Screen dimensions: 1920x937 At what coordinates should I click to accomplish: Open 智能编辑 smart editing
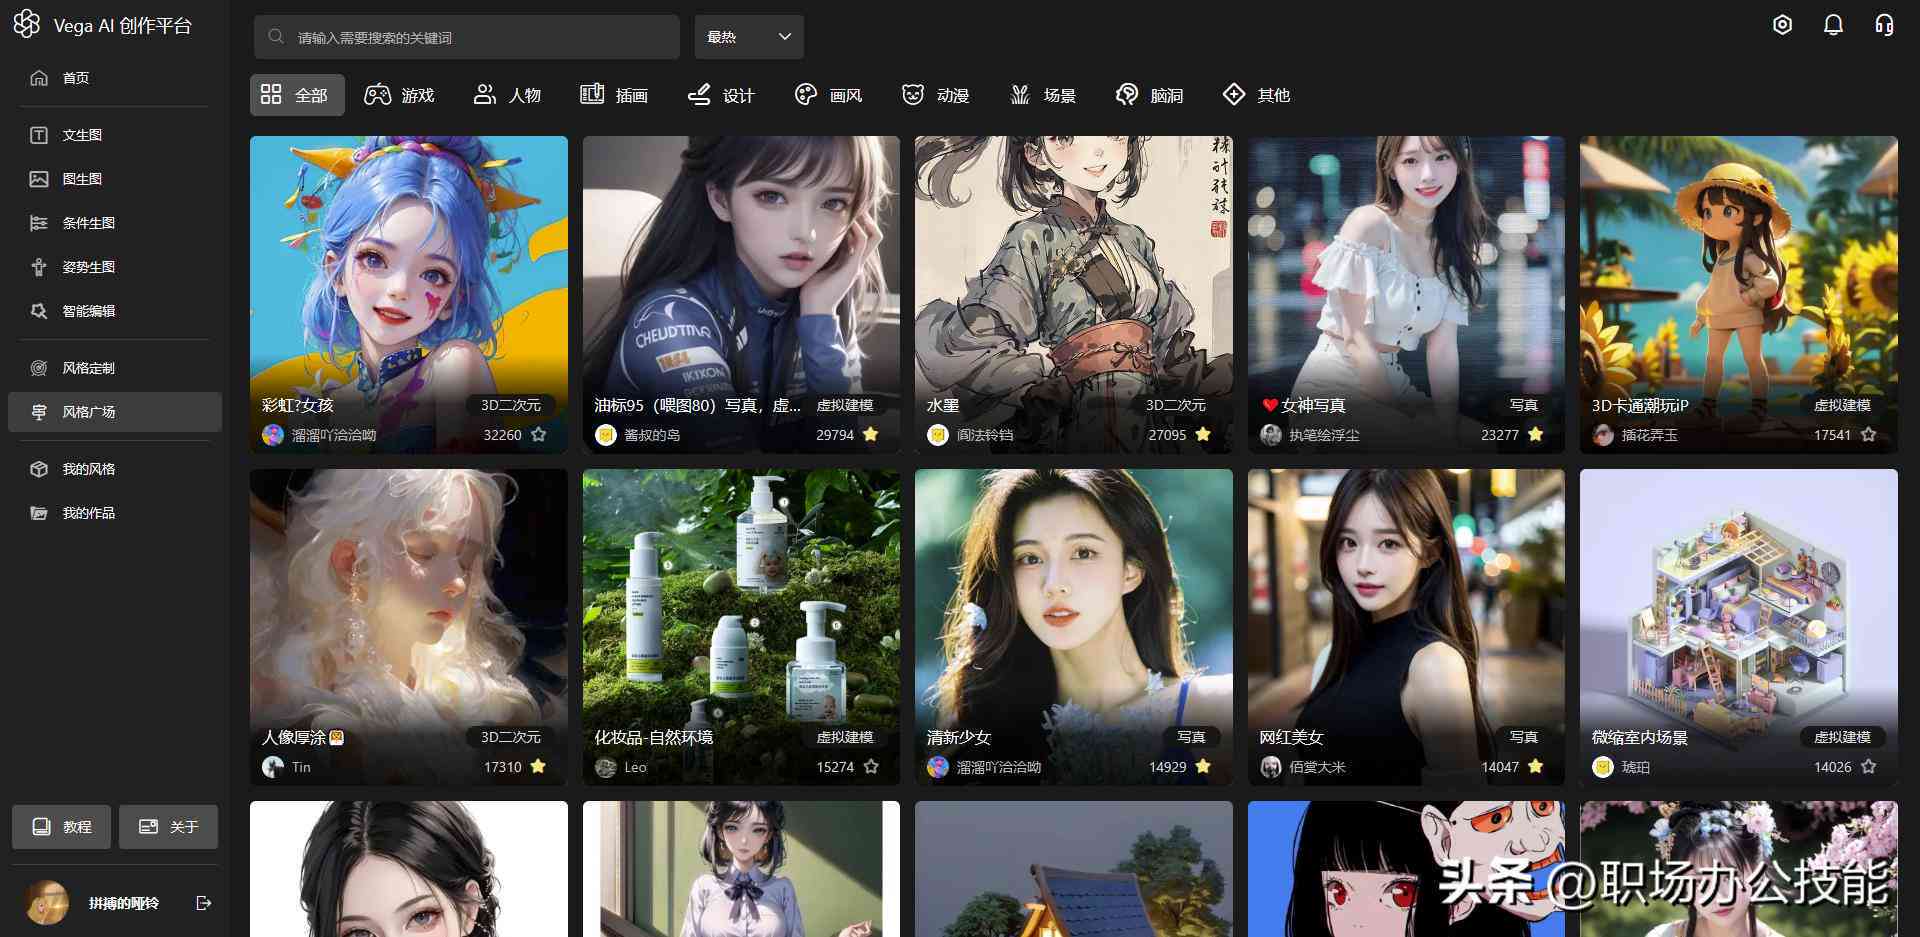[115, 311]
